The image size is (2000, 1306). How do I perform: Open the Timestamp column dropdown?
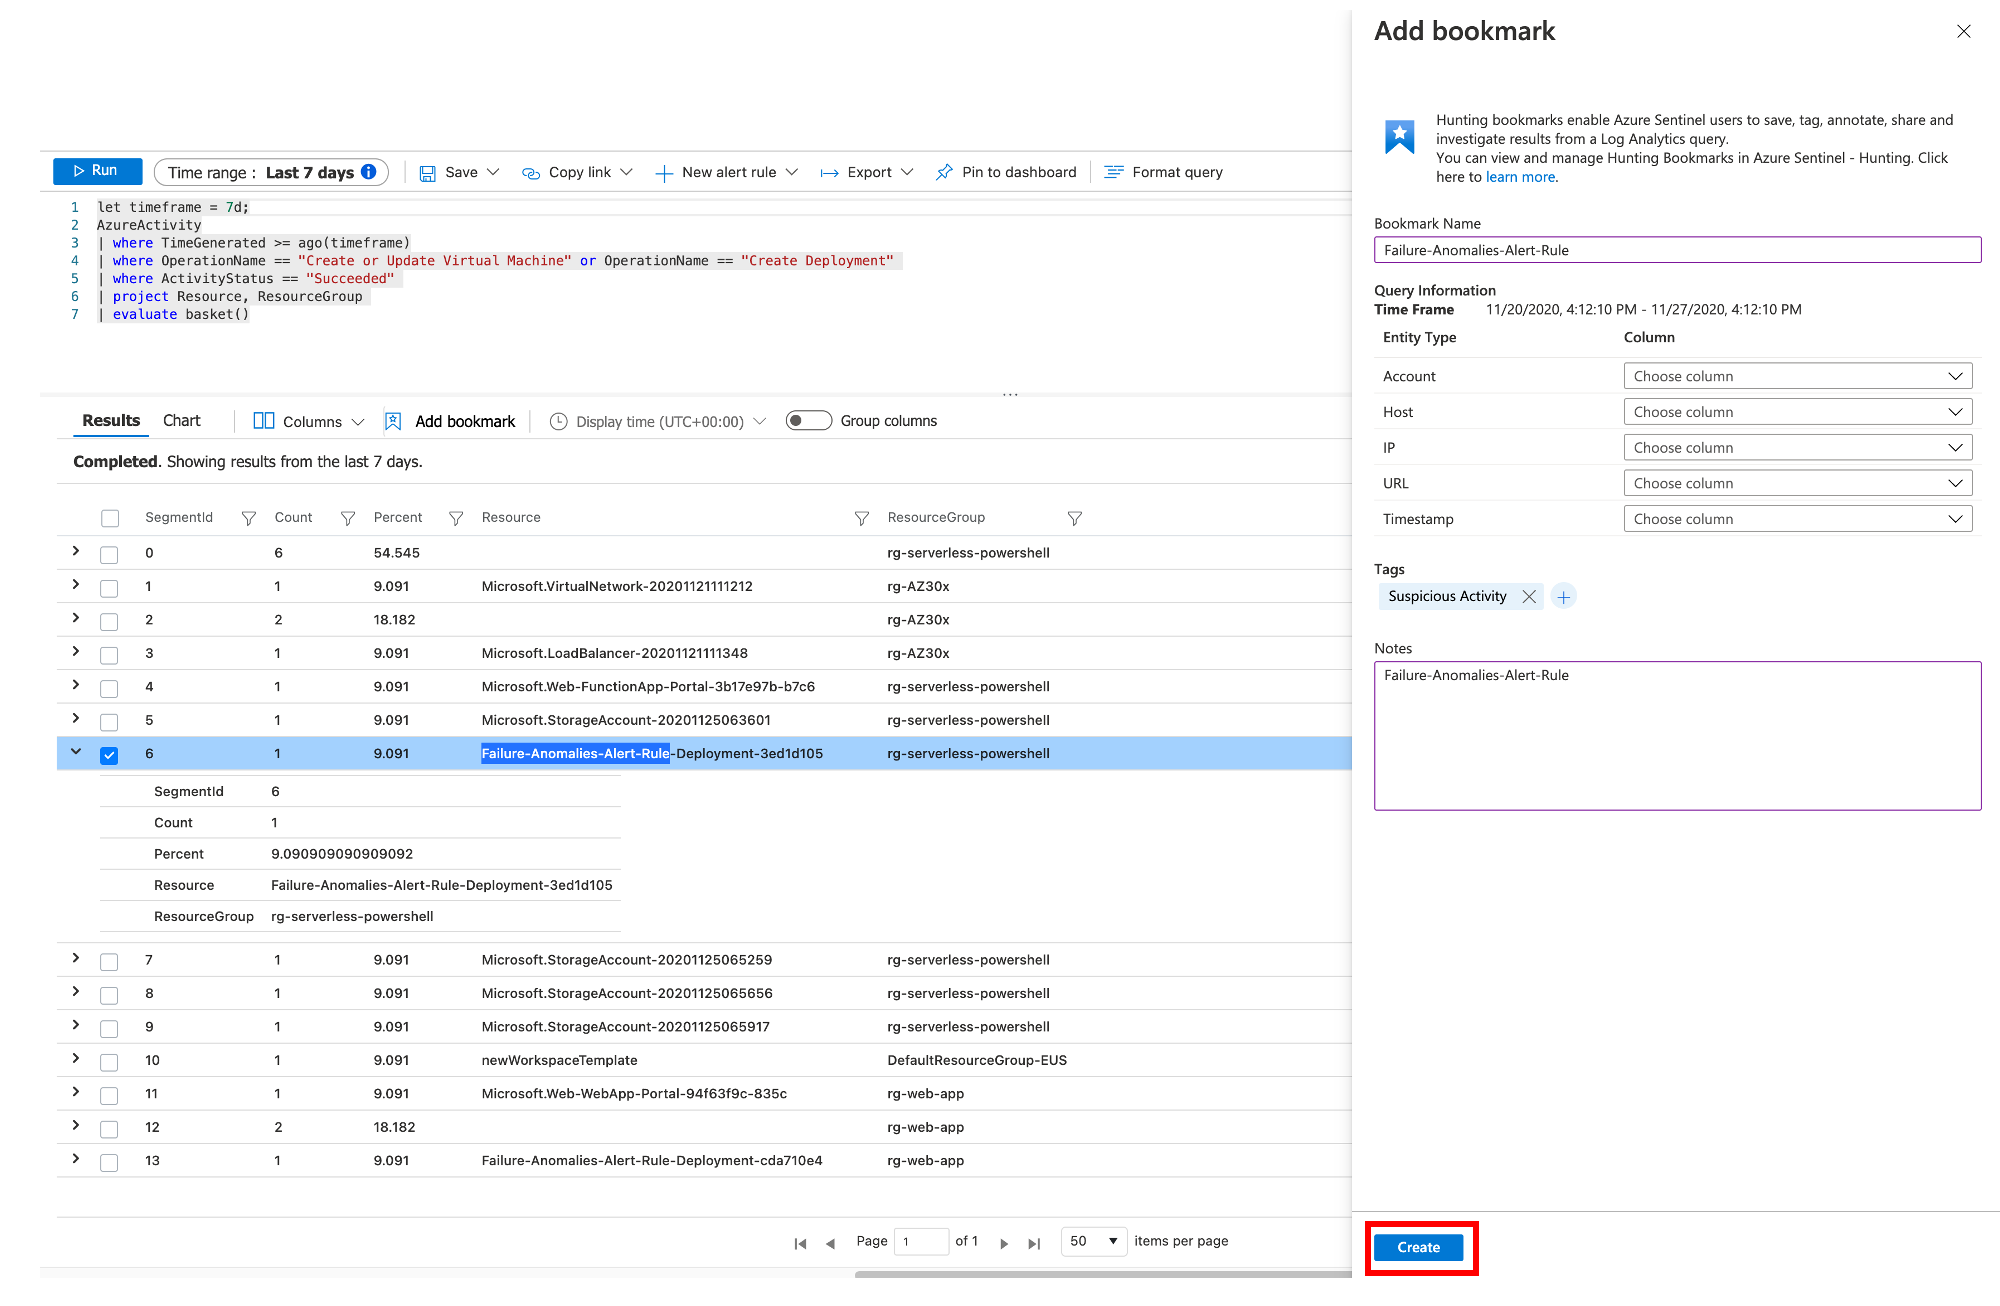pos(1797,519)
